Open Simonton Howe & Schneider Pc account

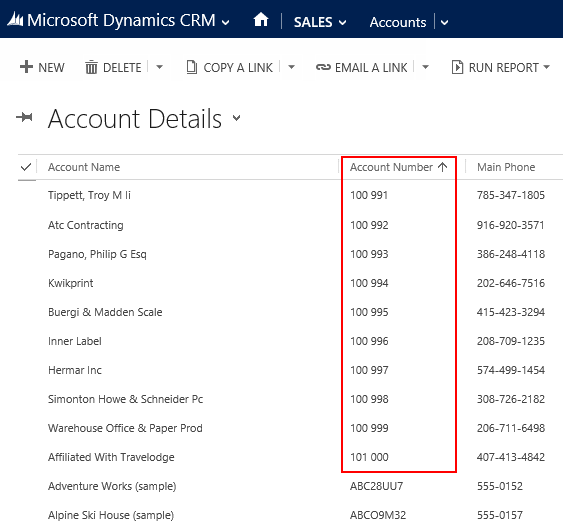pyautogui.click(x=126, y=399)
